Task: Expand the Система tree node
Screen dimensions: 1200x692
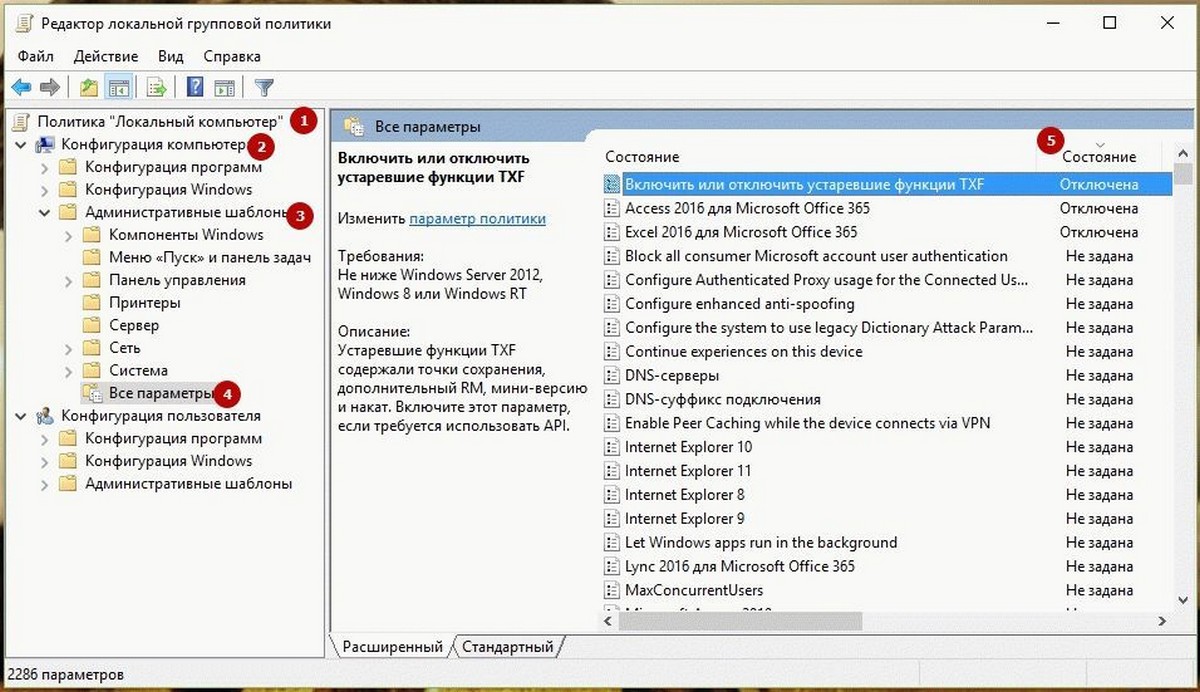Action: 69,370
